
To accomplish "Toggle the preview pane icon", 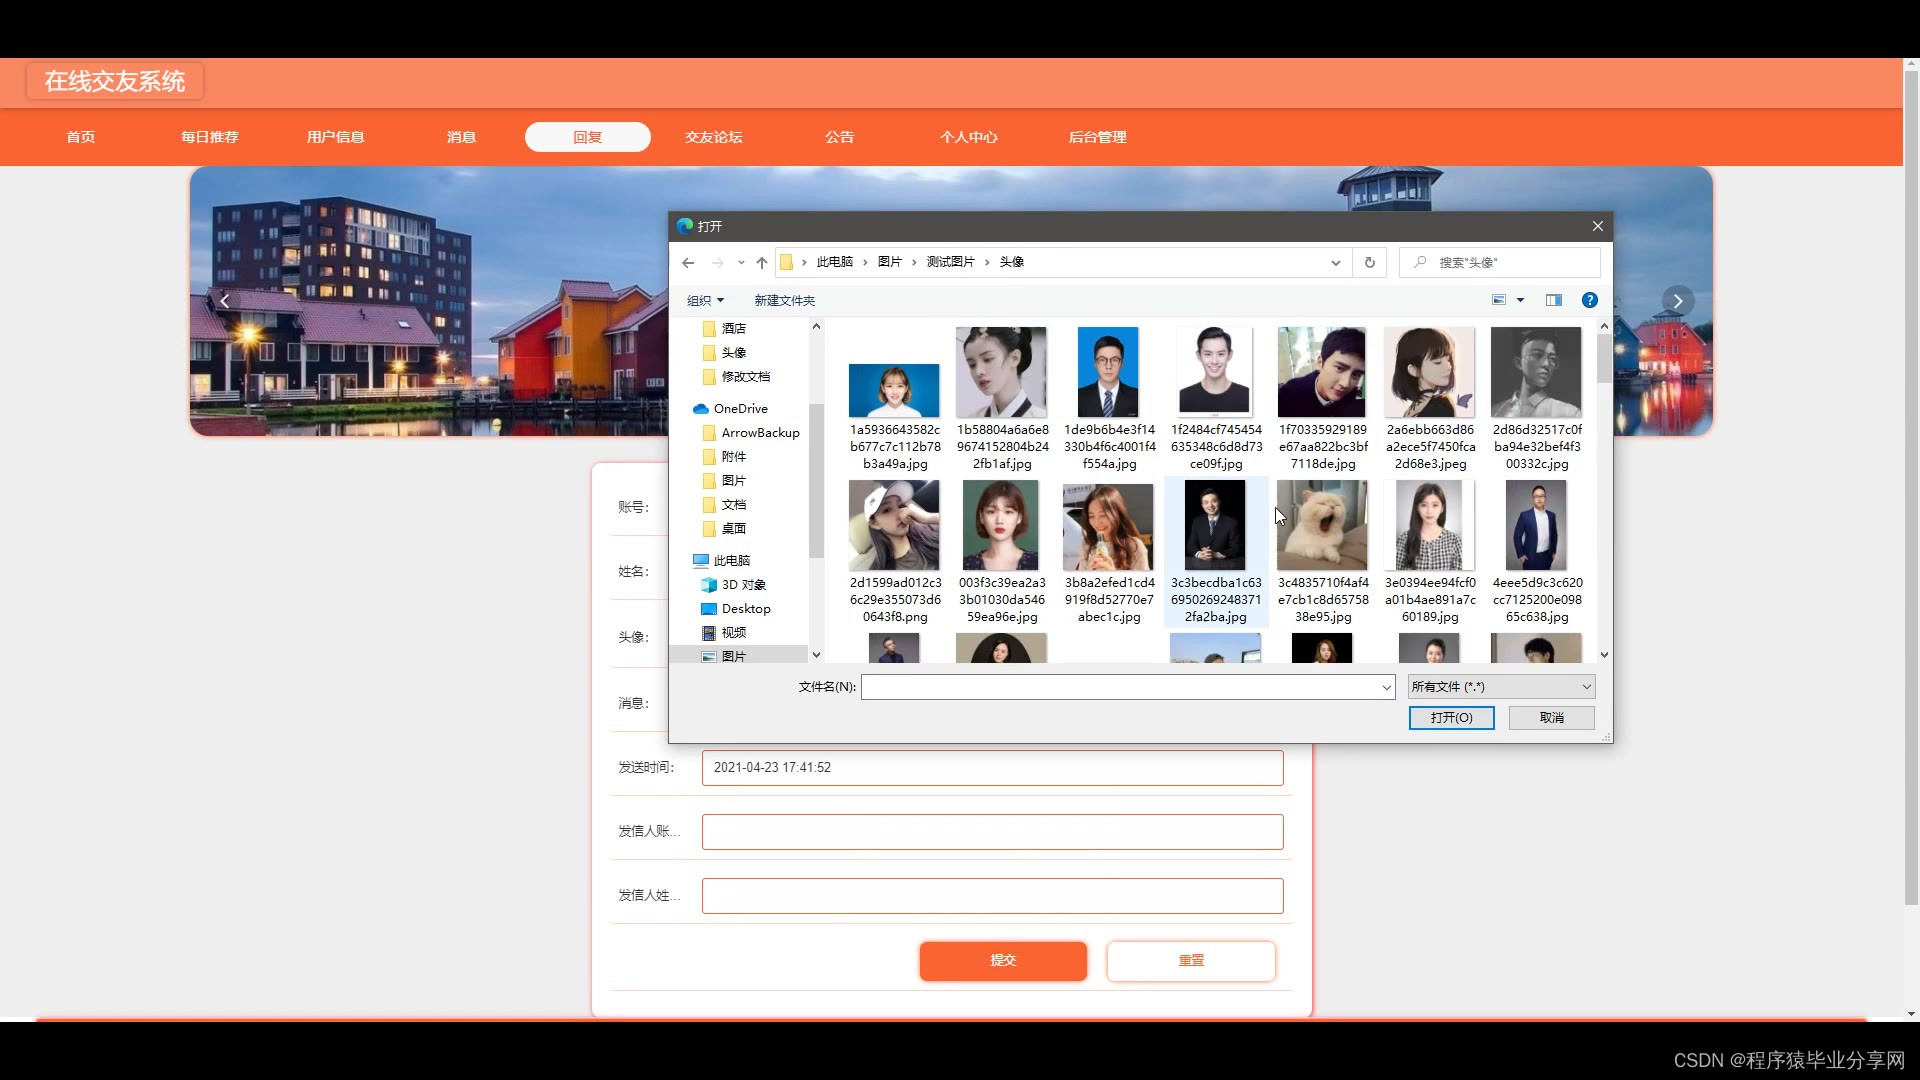I will click(1553, 300).
